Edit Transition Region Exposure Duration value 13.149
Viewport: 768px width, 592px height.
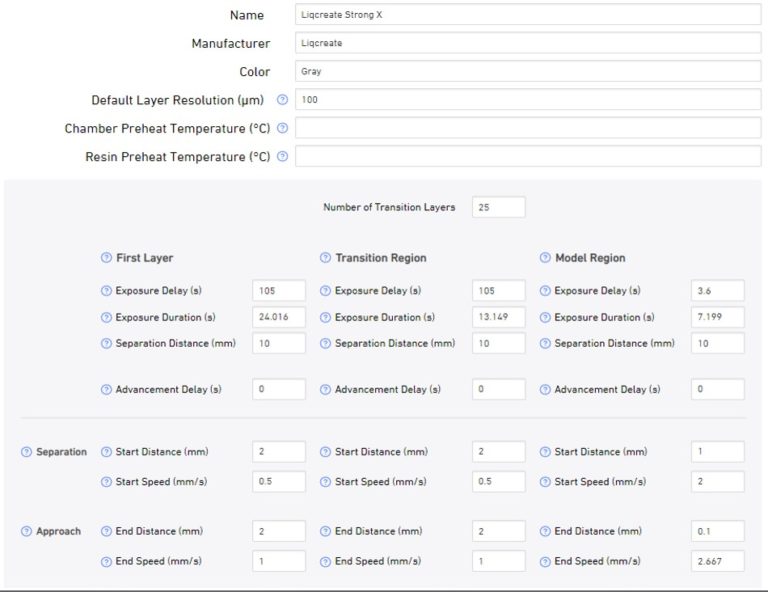(x=498, y=317)
